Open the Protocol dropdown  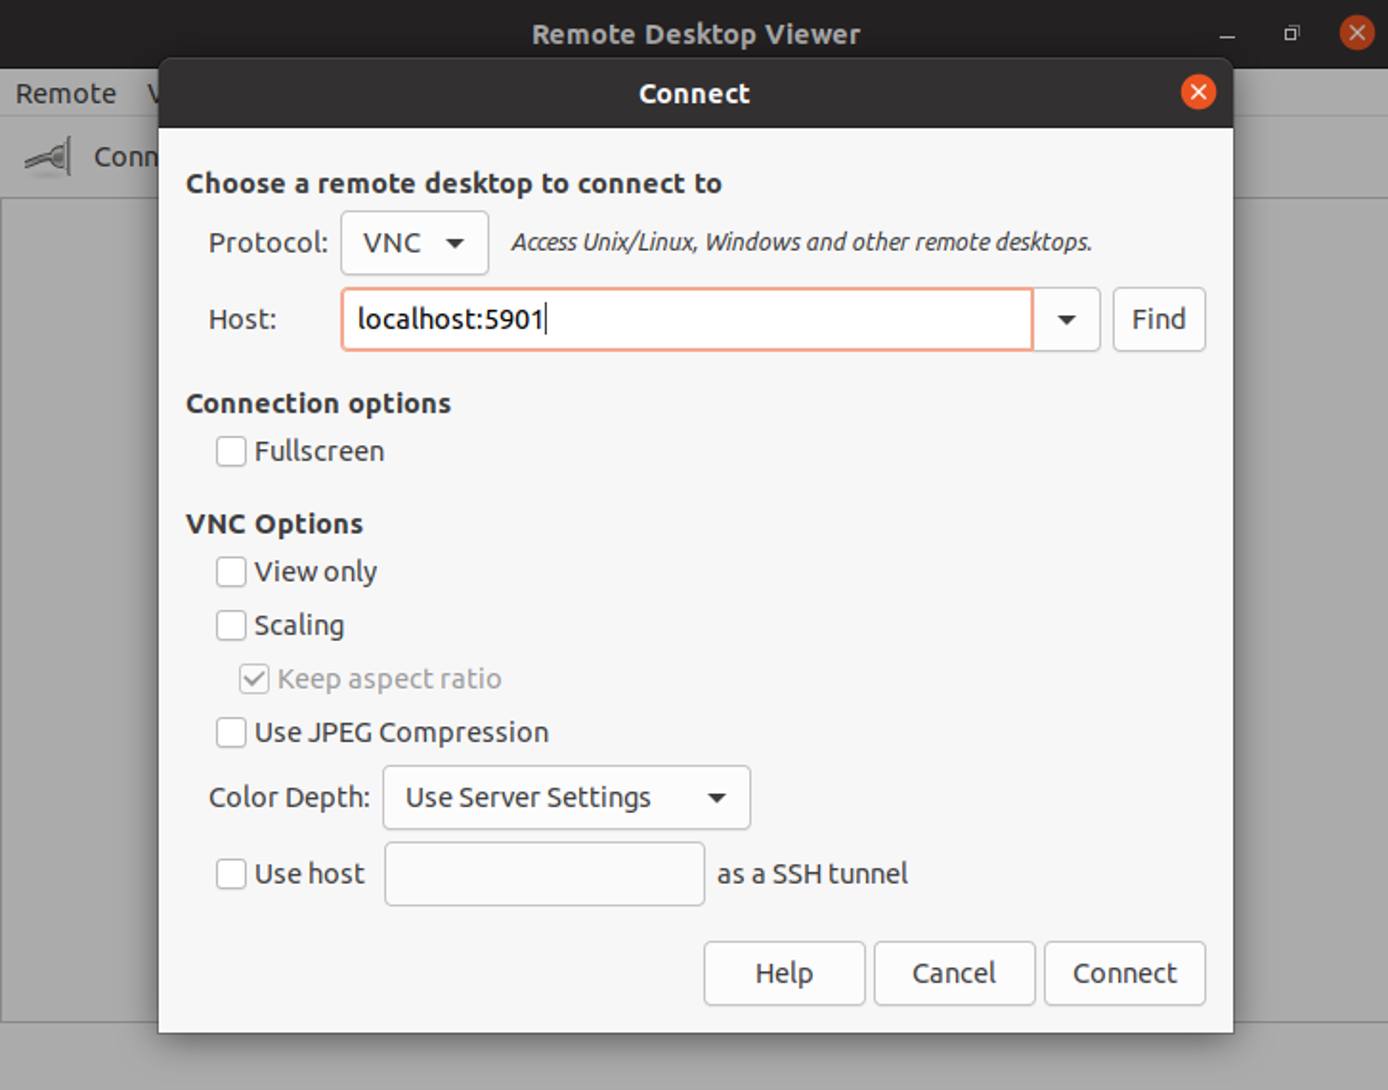coord(414,243)
